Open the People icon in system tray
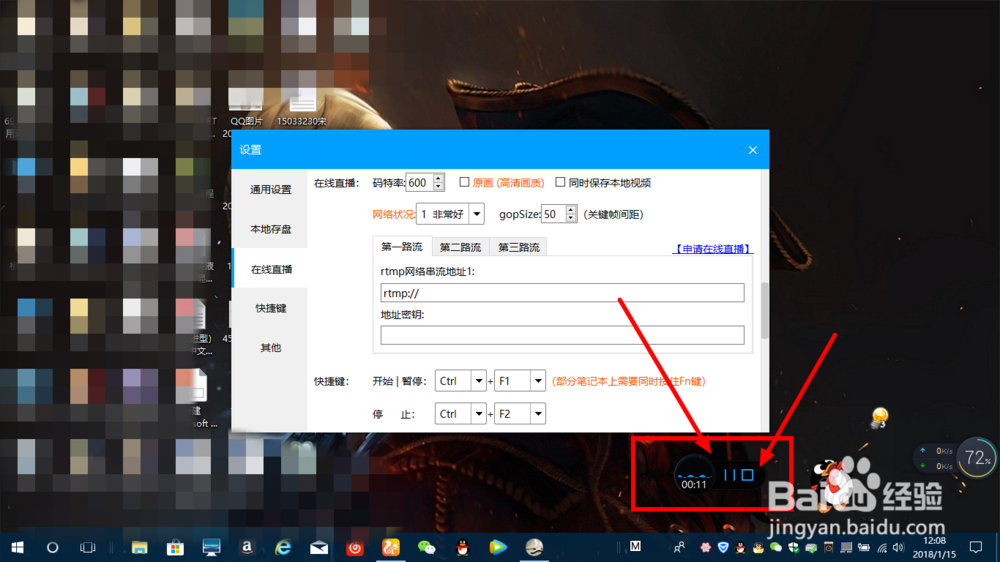The image size is (1000, 562). tap(679, 547)
